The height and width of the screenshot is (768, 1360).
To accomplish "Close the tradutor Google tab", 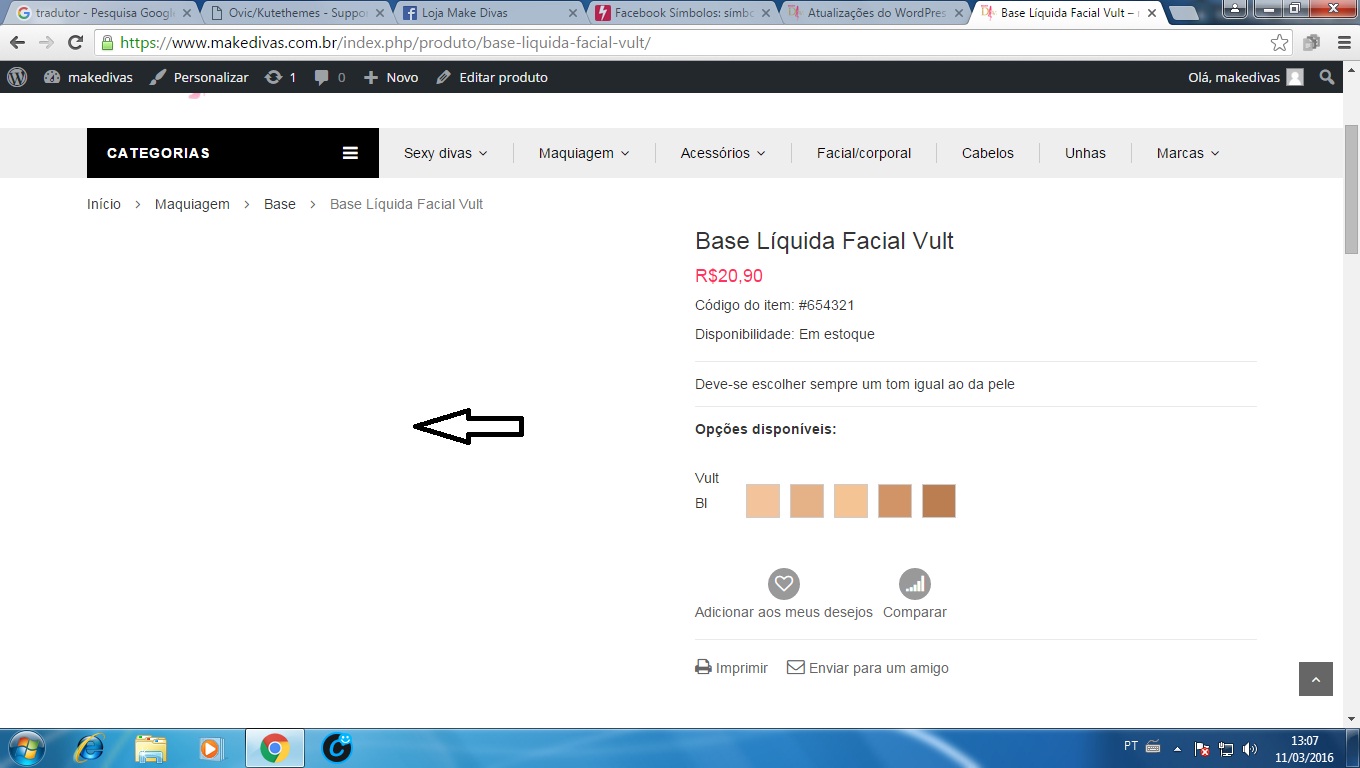I will (x=186, y=13).
